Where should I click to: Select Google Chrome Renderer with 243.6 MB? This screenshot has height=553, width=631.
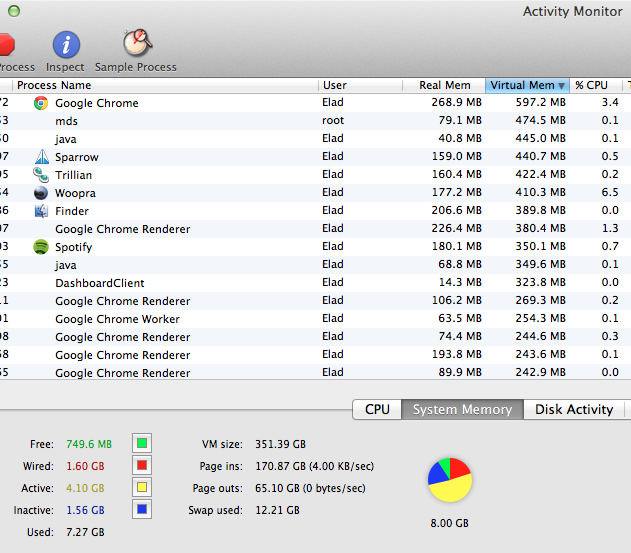pyautogui.click(x=316, y=355)
